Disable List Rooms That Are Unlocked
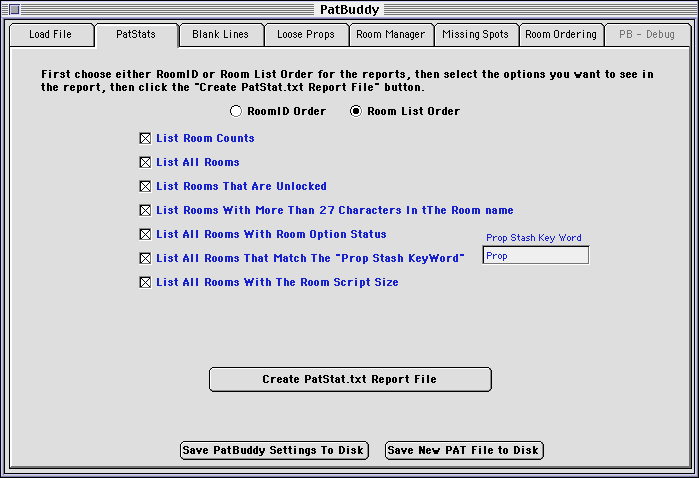699x478 pixels. tap(146, 186)
